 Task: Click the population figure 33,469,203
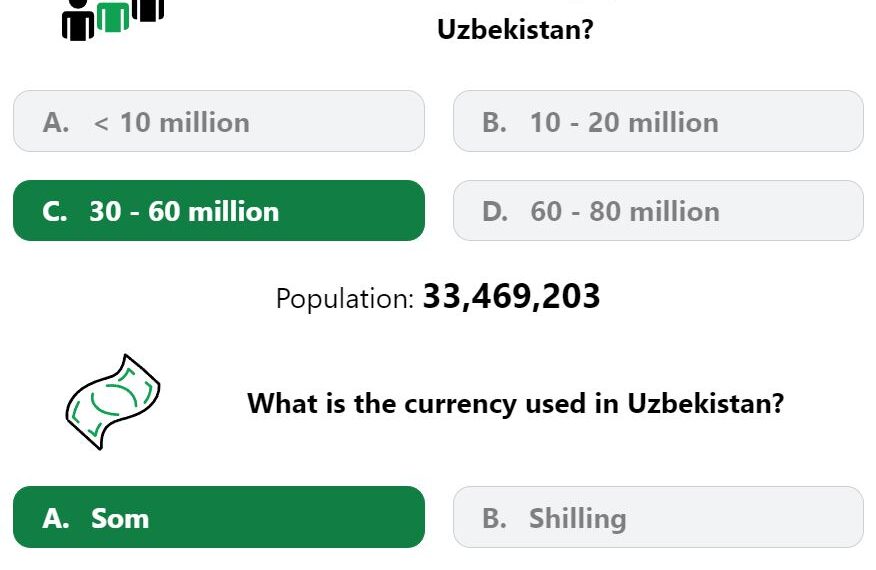511,296
